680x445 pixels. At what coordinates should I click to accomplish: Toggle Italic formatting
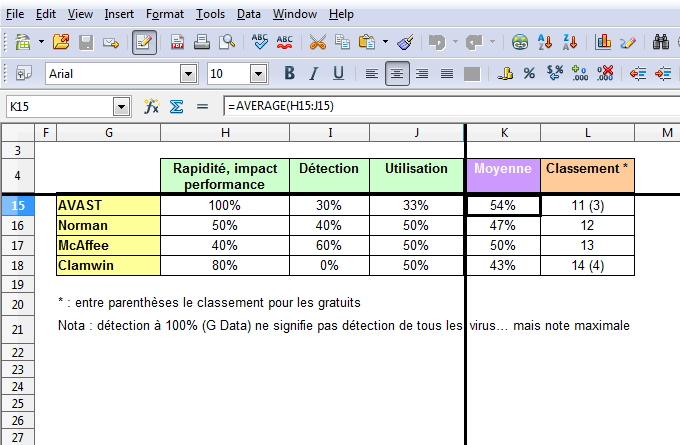click(314, 73)
